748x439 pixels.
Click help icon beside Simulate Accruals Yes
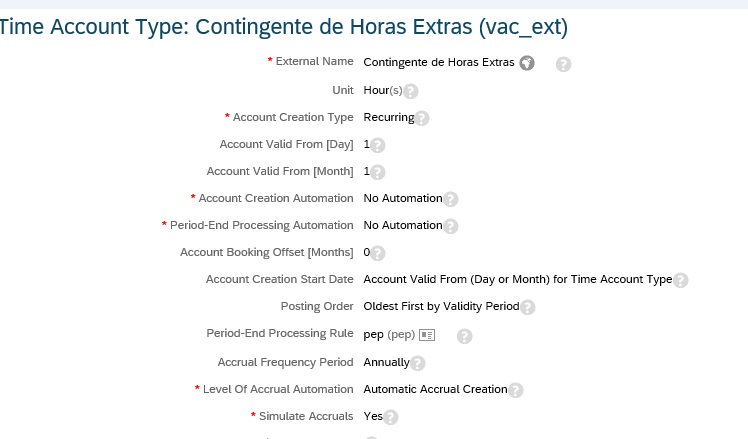(390, 417)
